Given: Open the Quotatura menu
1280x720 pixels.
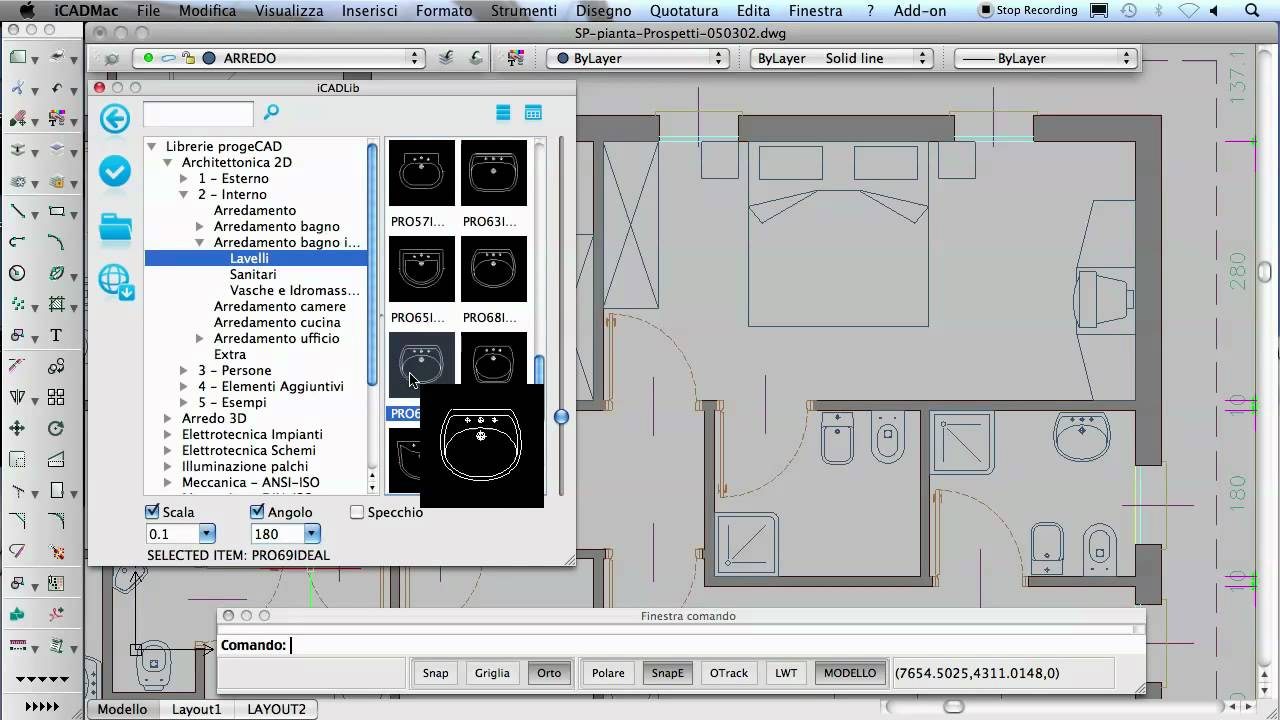Looking at the screenshot, I should pyautogui.click(x=684, y=11).
